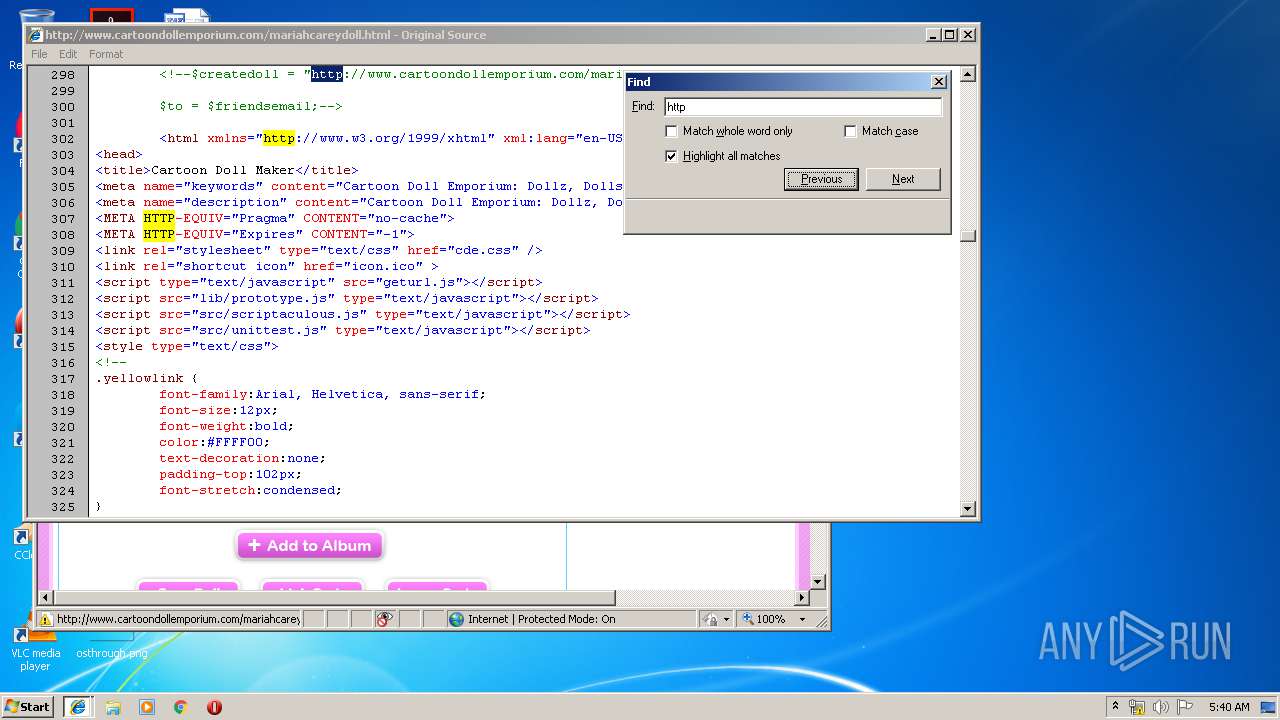Focus the Find text input field
Viewport: 1280px width, 720px height.
pos(803,106)
